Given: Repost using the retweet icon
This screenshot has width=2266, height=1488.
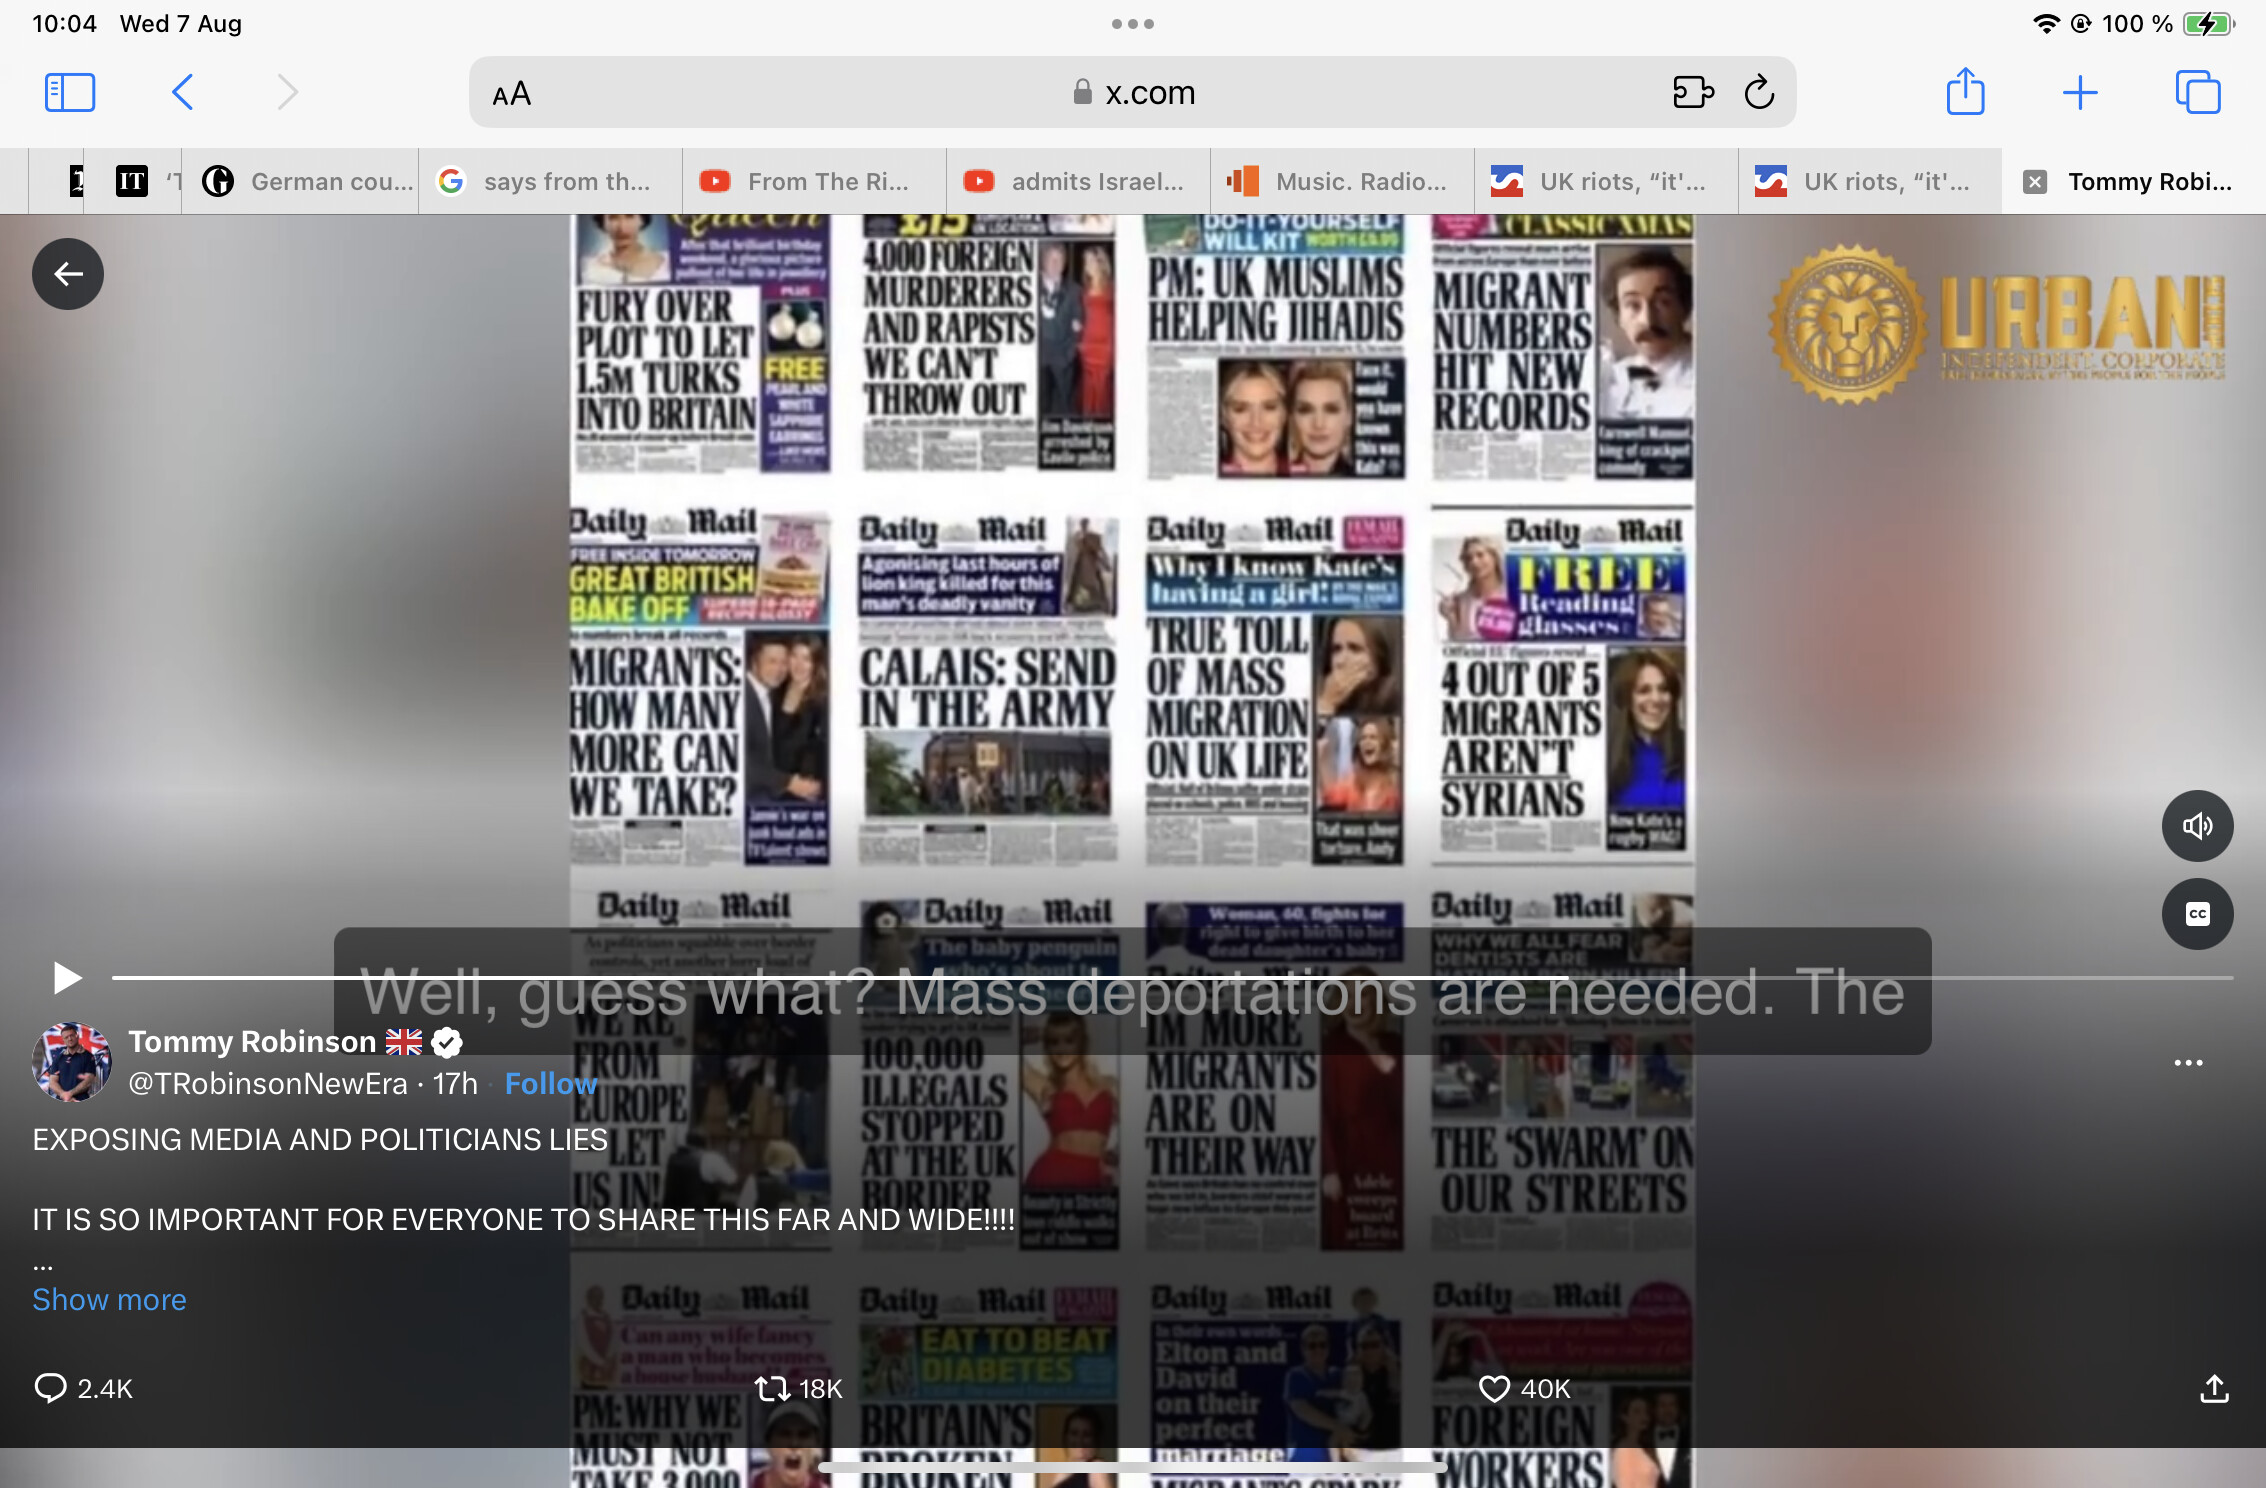Looking at the screenshot, I should point(772,1388).
